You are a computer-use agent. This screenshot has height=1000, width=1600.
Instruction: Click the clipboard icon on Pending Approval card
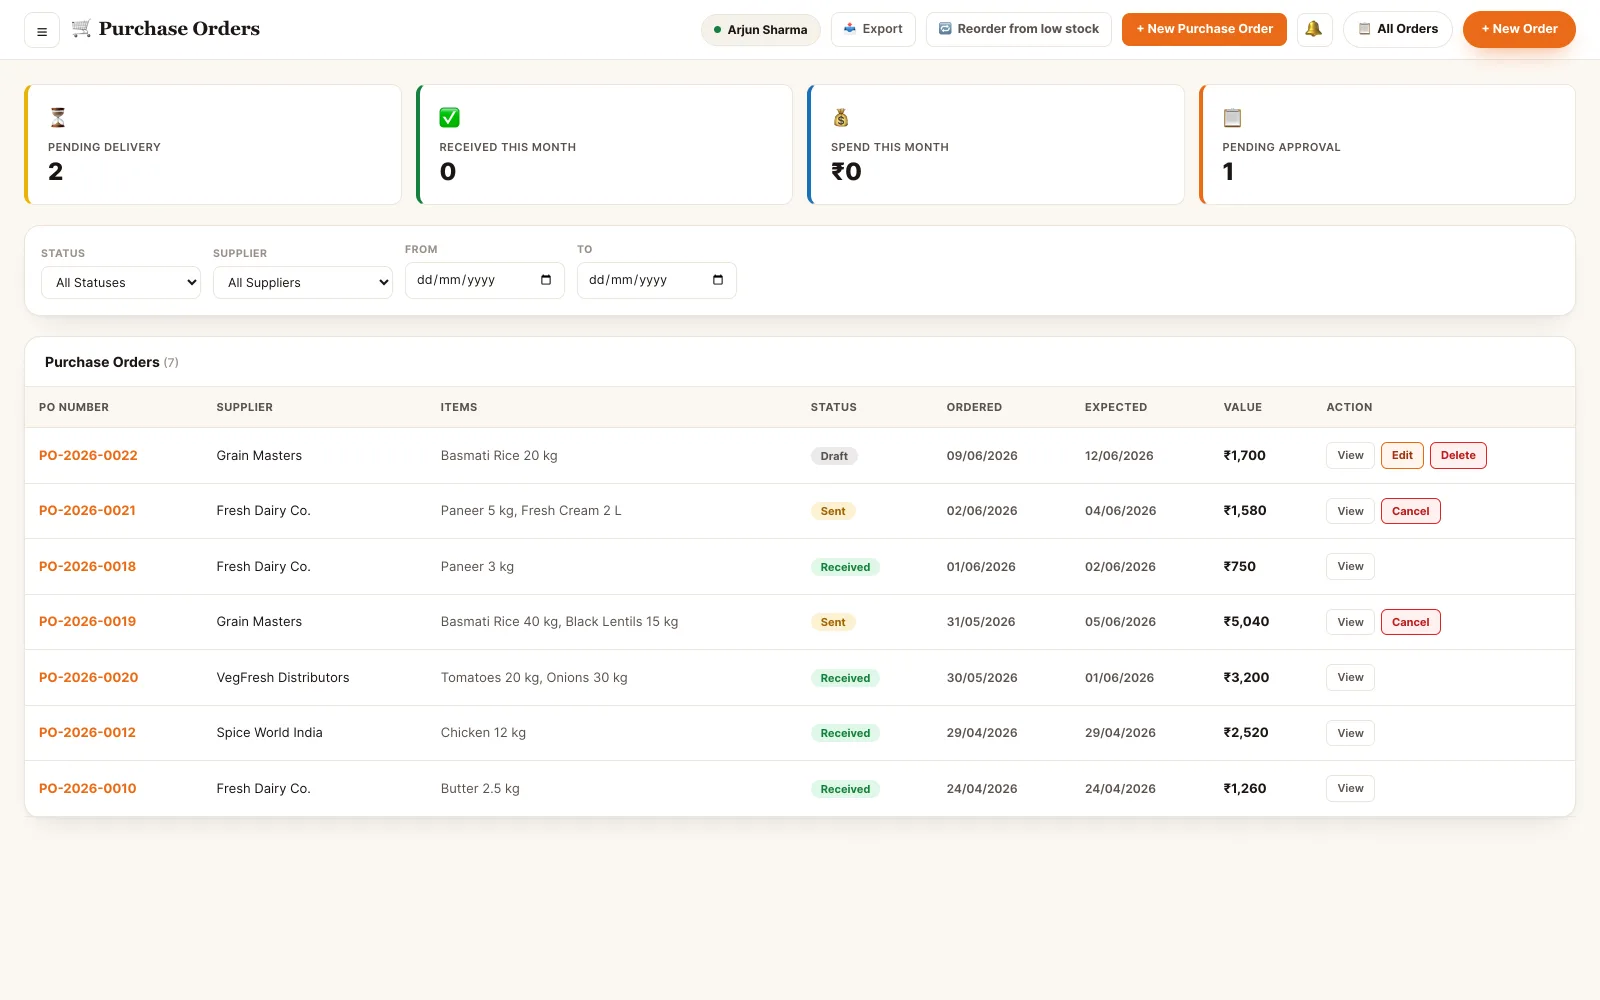click(1232, 117)
